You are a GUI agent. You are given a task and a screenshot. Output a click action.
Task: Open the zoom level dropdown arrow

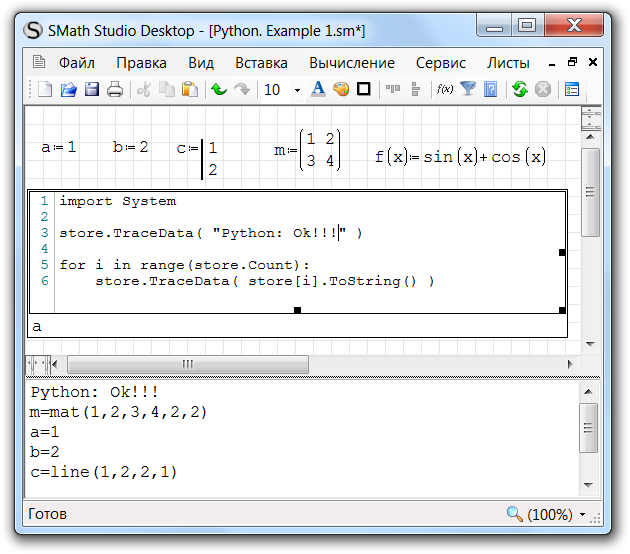583,515
